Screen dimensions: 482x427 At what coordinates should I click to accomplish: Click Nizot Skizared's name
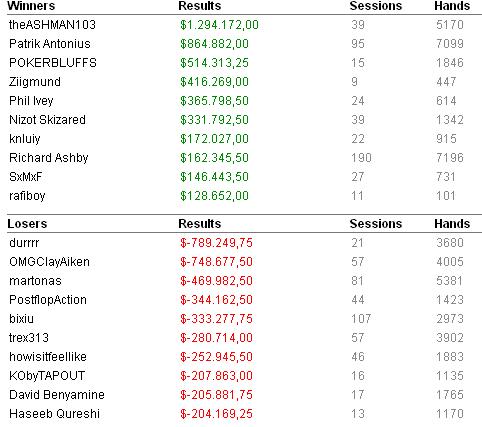pyautogui.click(x=47, y=120)
